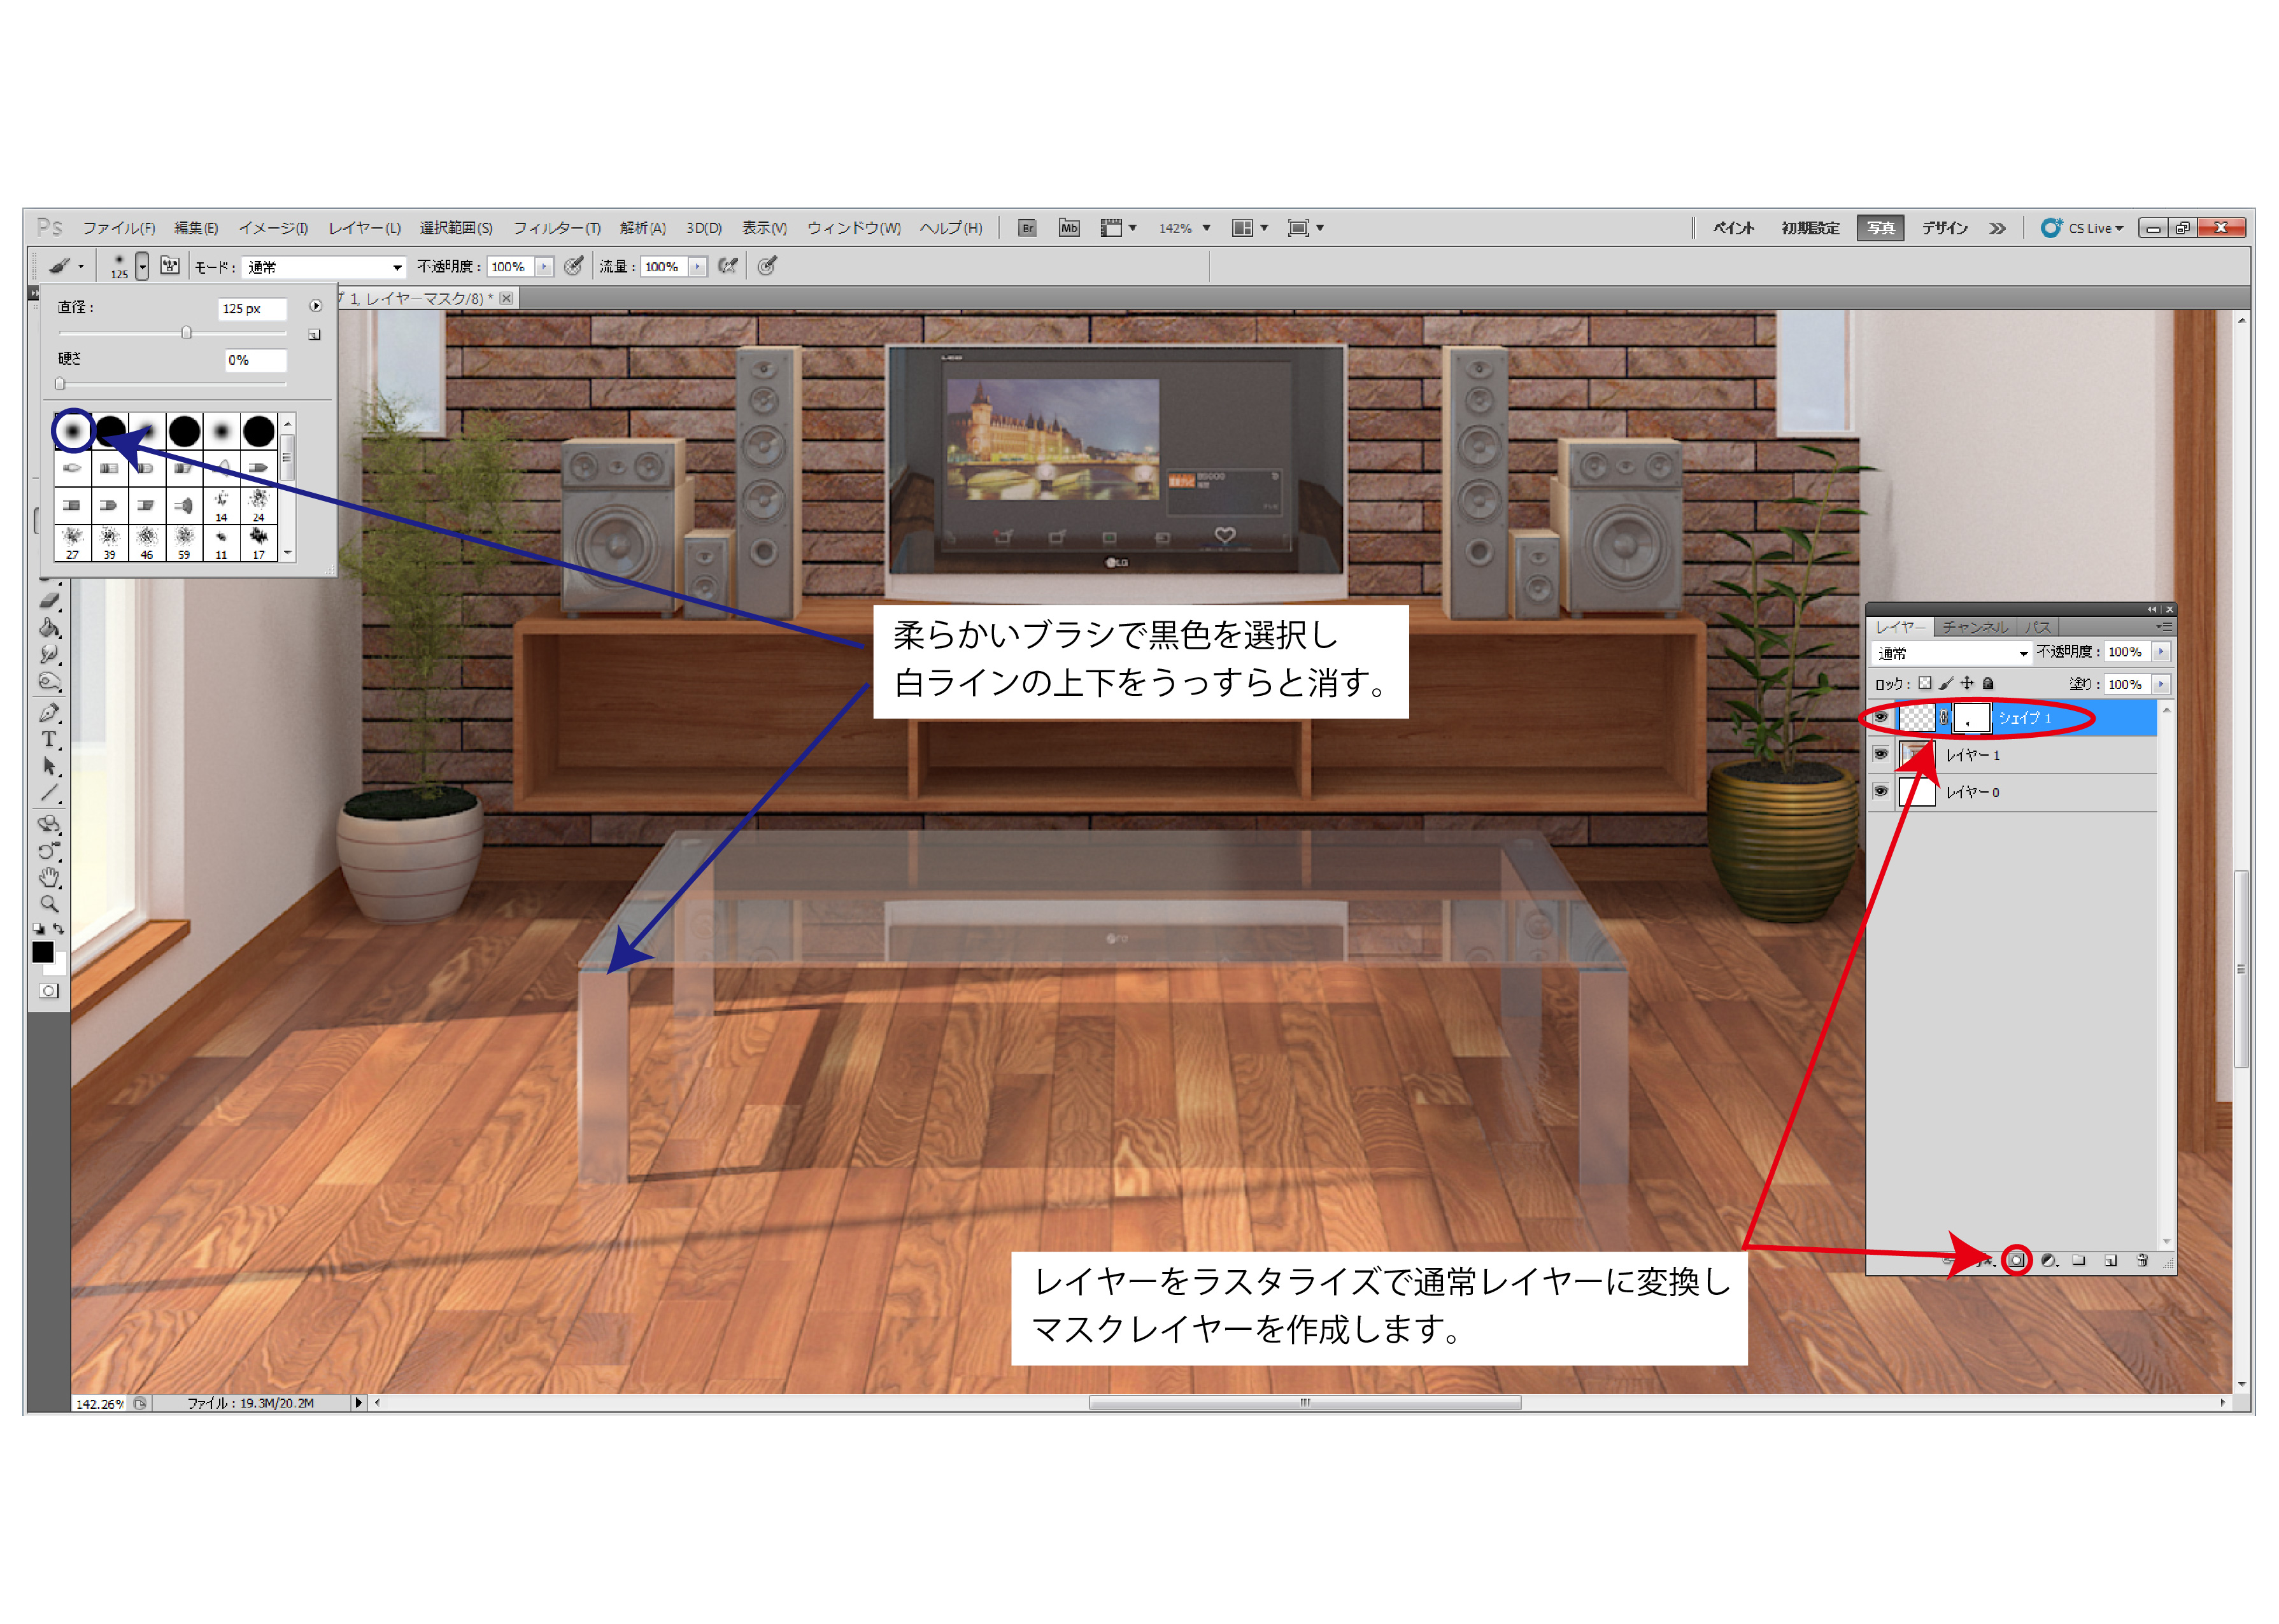Open the Brush panel toggle icon

point(170,266)
